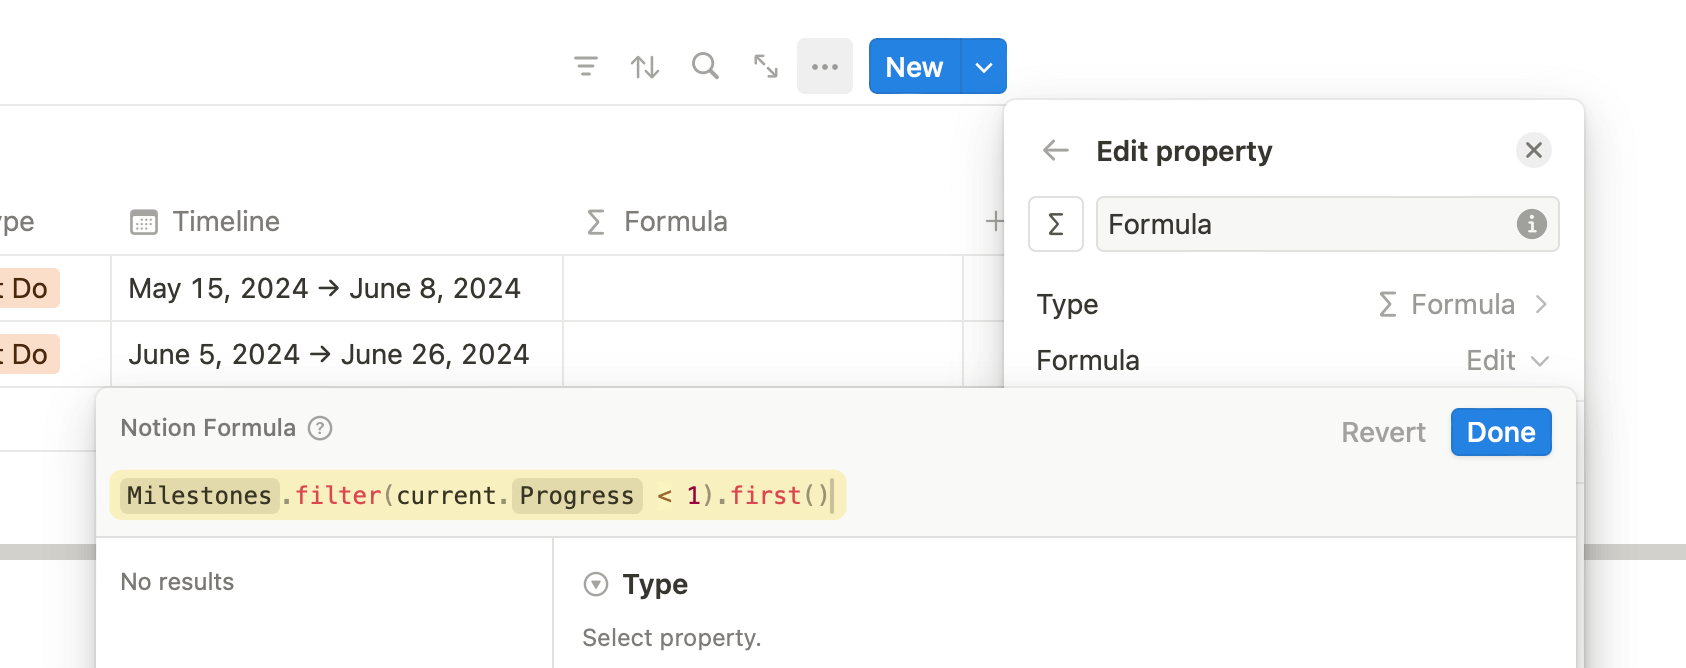Click the search magnifier icon
The image size is (1686, 668).
(705, 67)
